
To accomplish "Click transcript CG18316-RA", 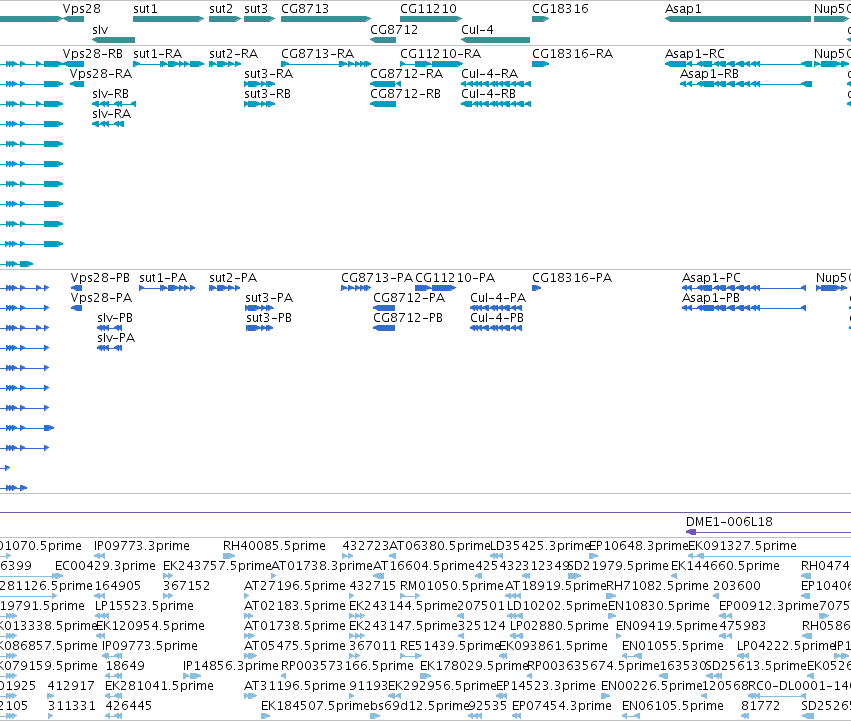I will pyautogui.click(x=573, y=54).
